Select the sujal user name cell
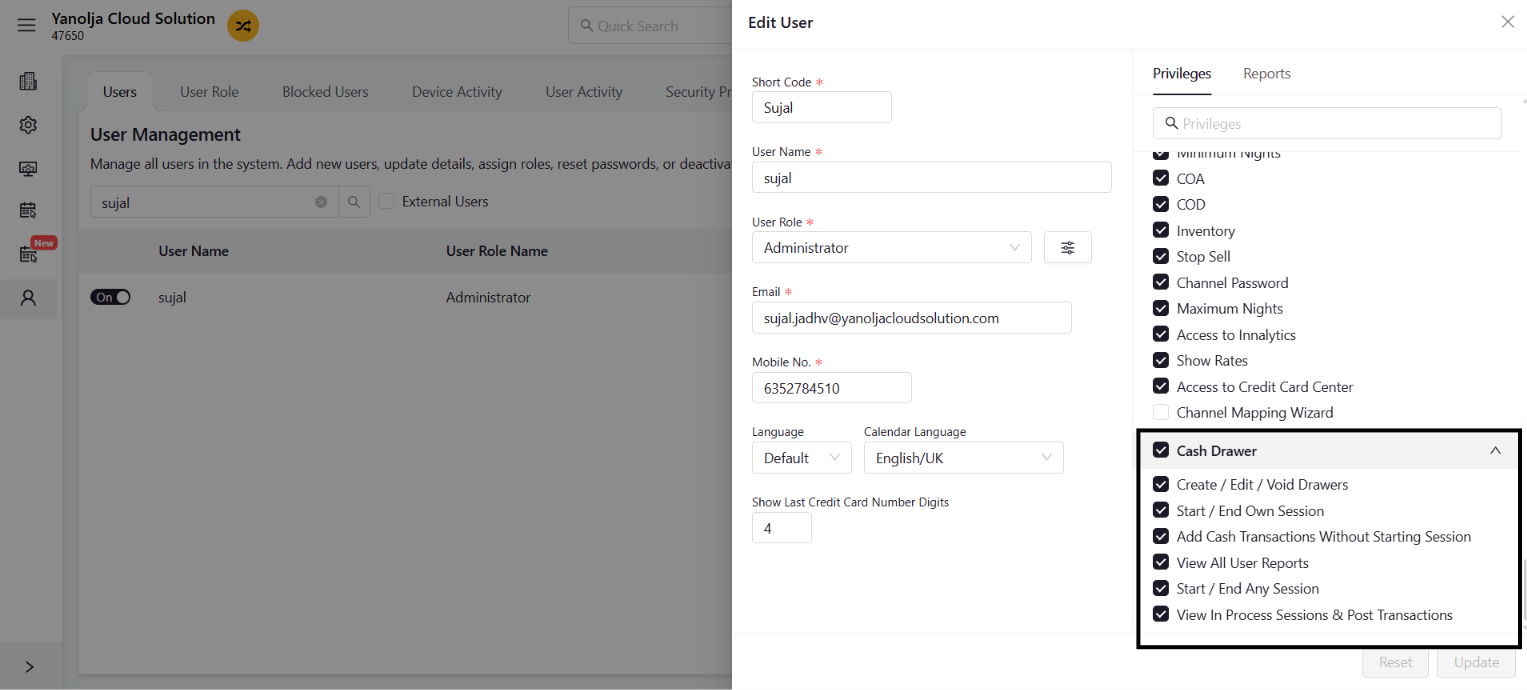Viewport: 1527px width, 690px height. [x=172, y=297]
